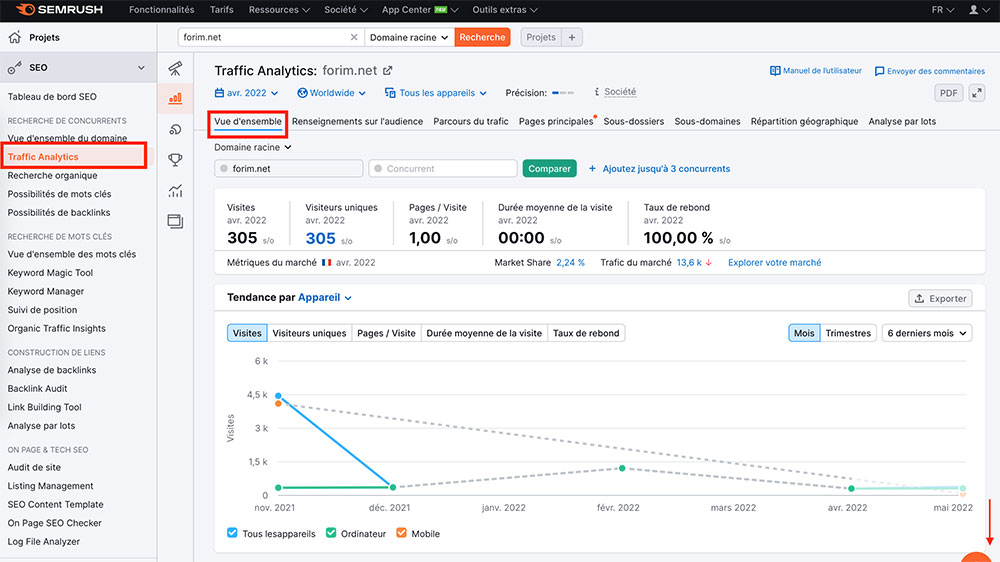This screenshot has width=1000, height=562.
Task: Show Taux de rebond chart
Action: [x=586, y=333]
